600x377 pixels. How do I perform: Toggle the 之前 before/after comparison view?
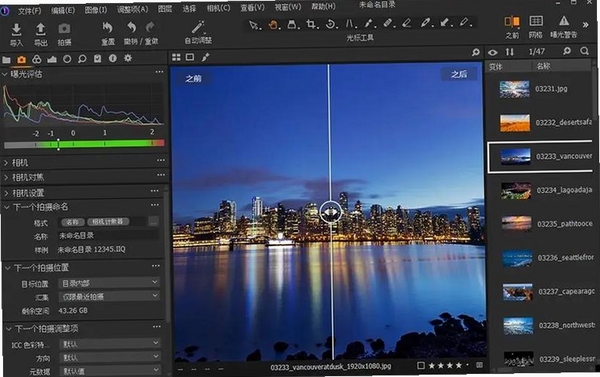512,21
